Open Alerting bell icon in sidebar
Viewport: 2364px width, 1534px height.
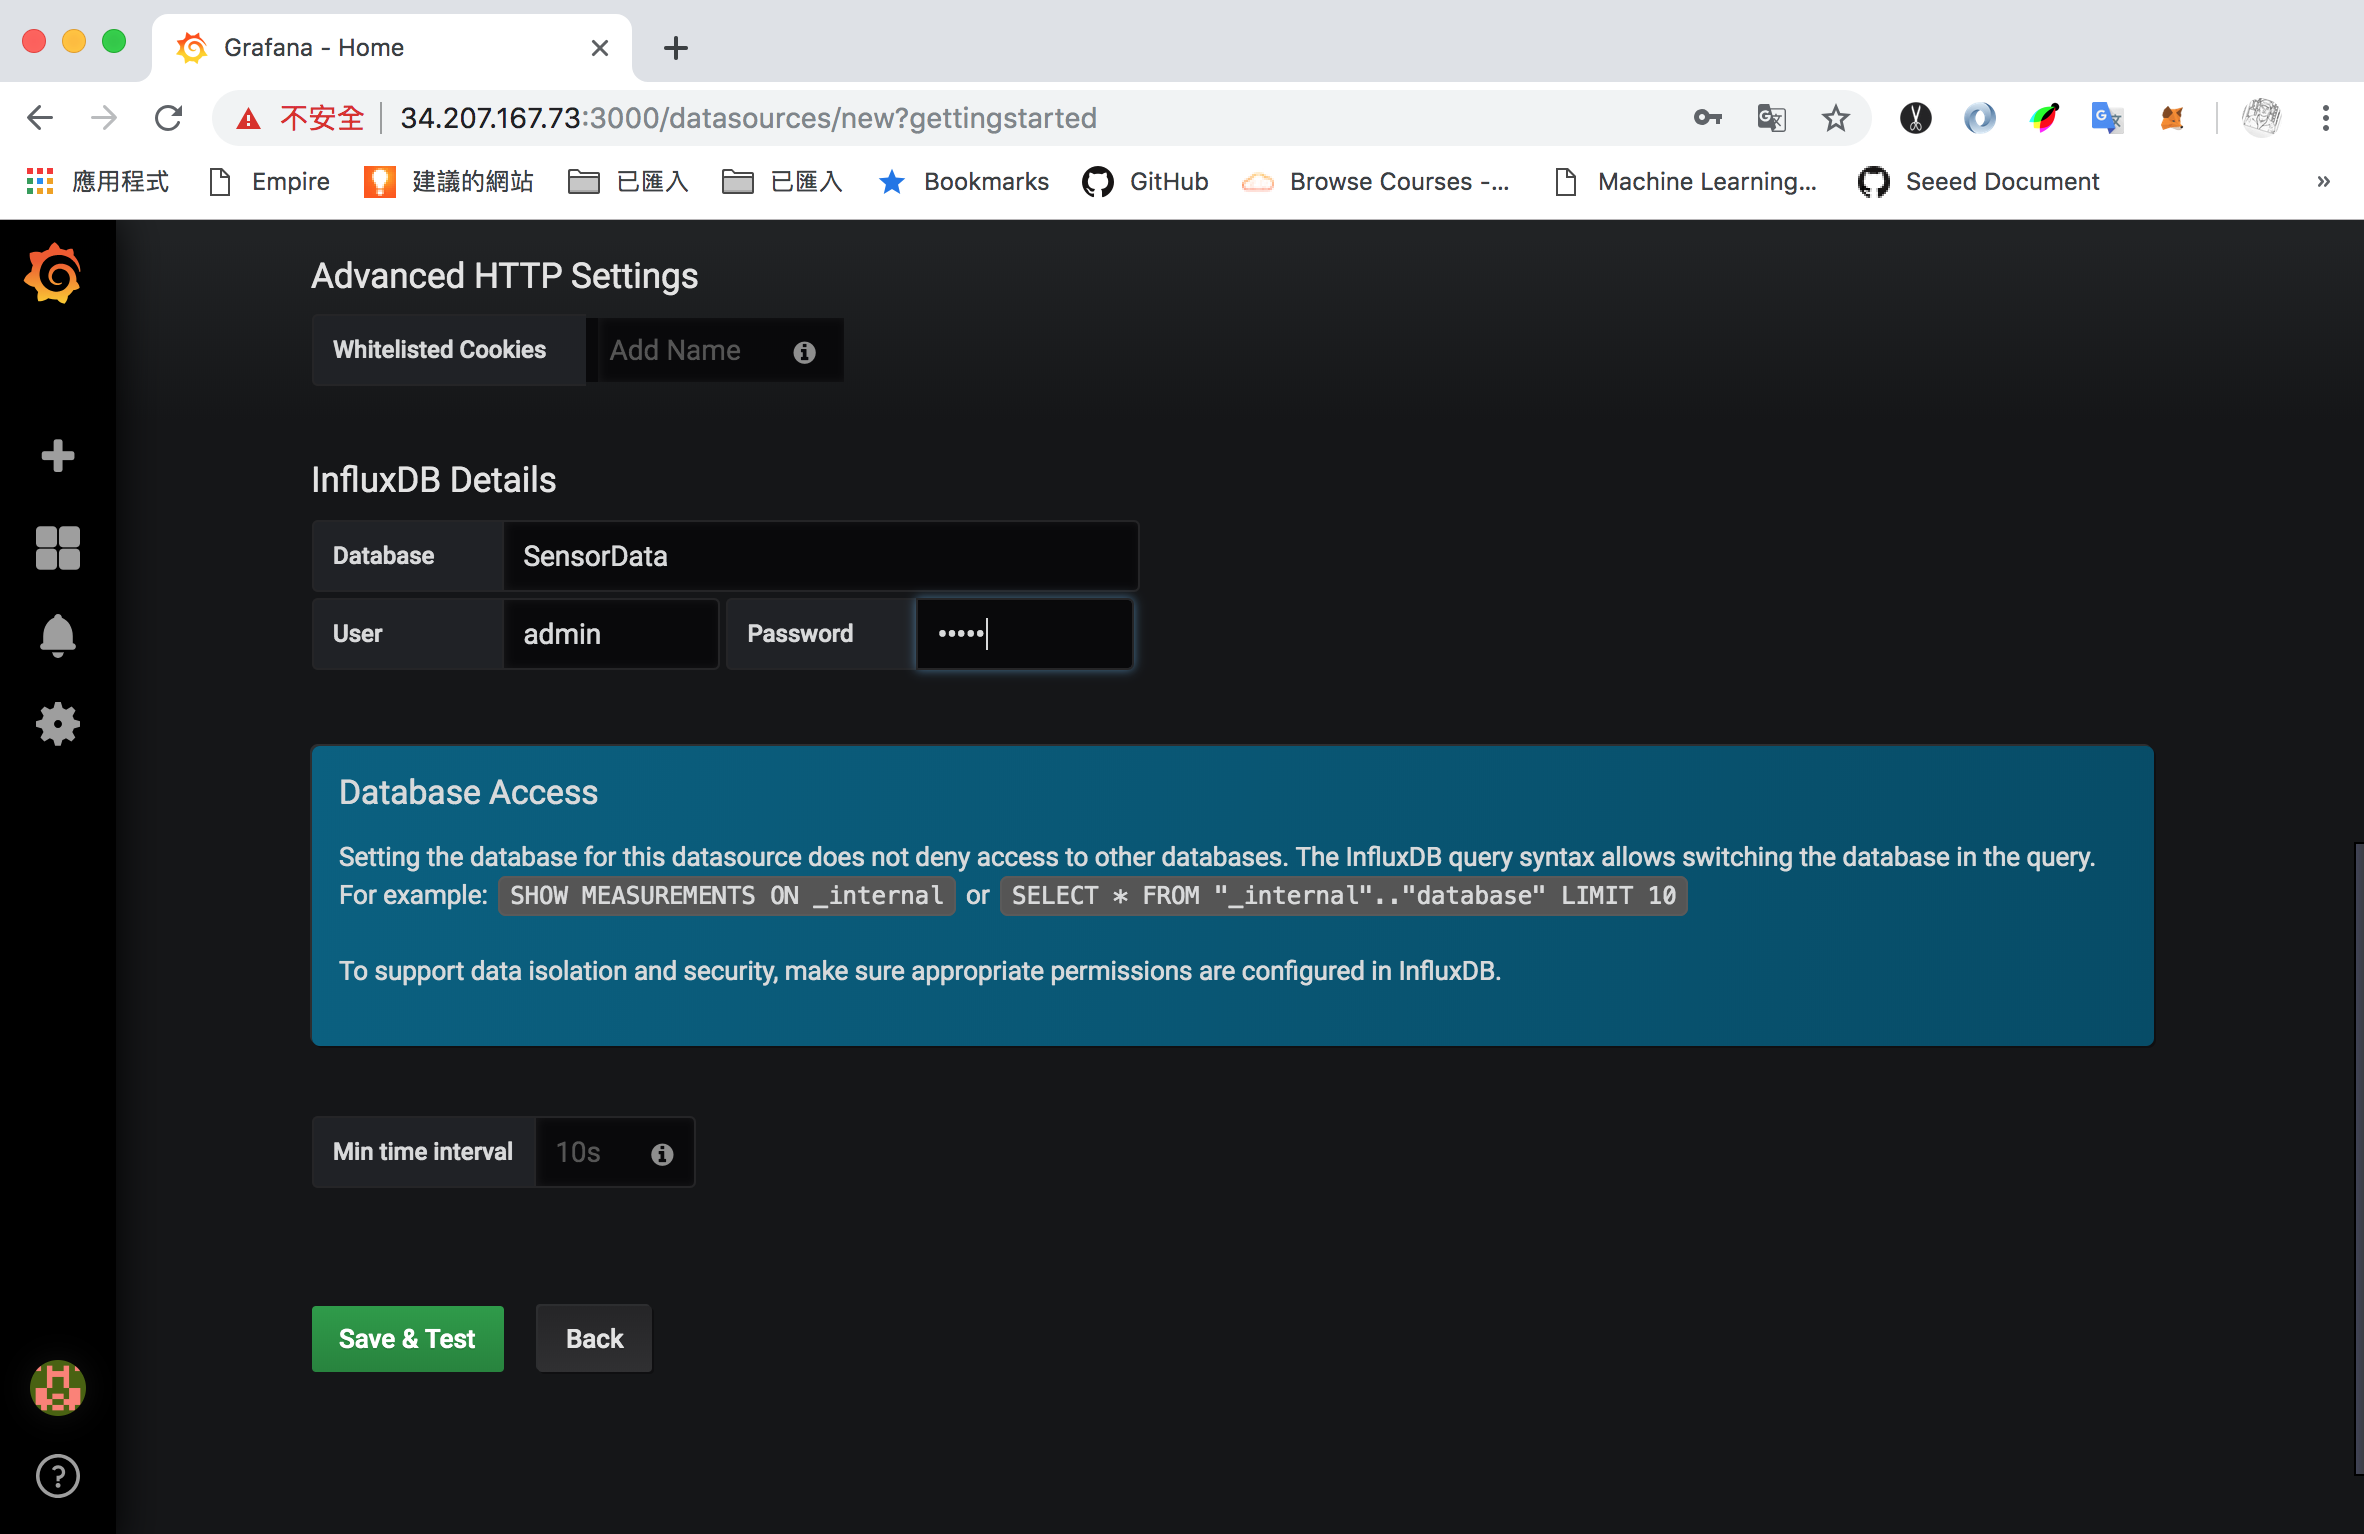point(58,635)
